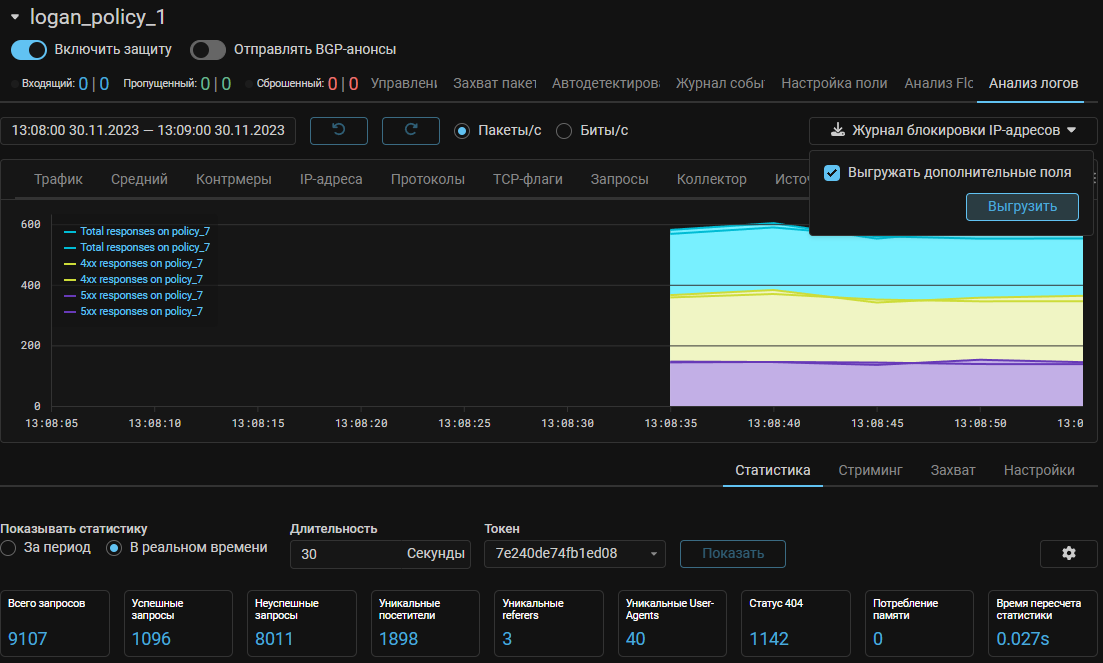Click the cyan Total responses legend swatch

[70, 231]
